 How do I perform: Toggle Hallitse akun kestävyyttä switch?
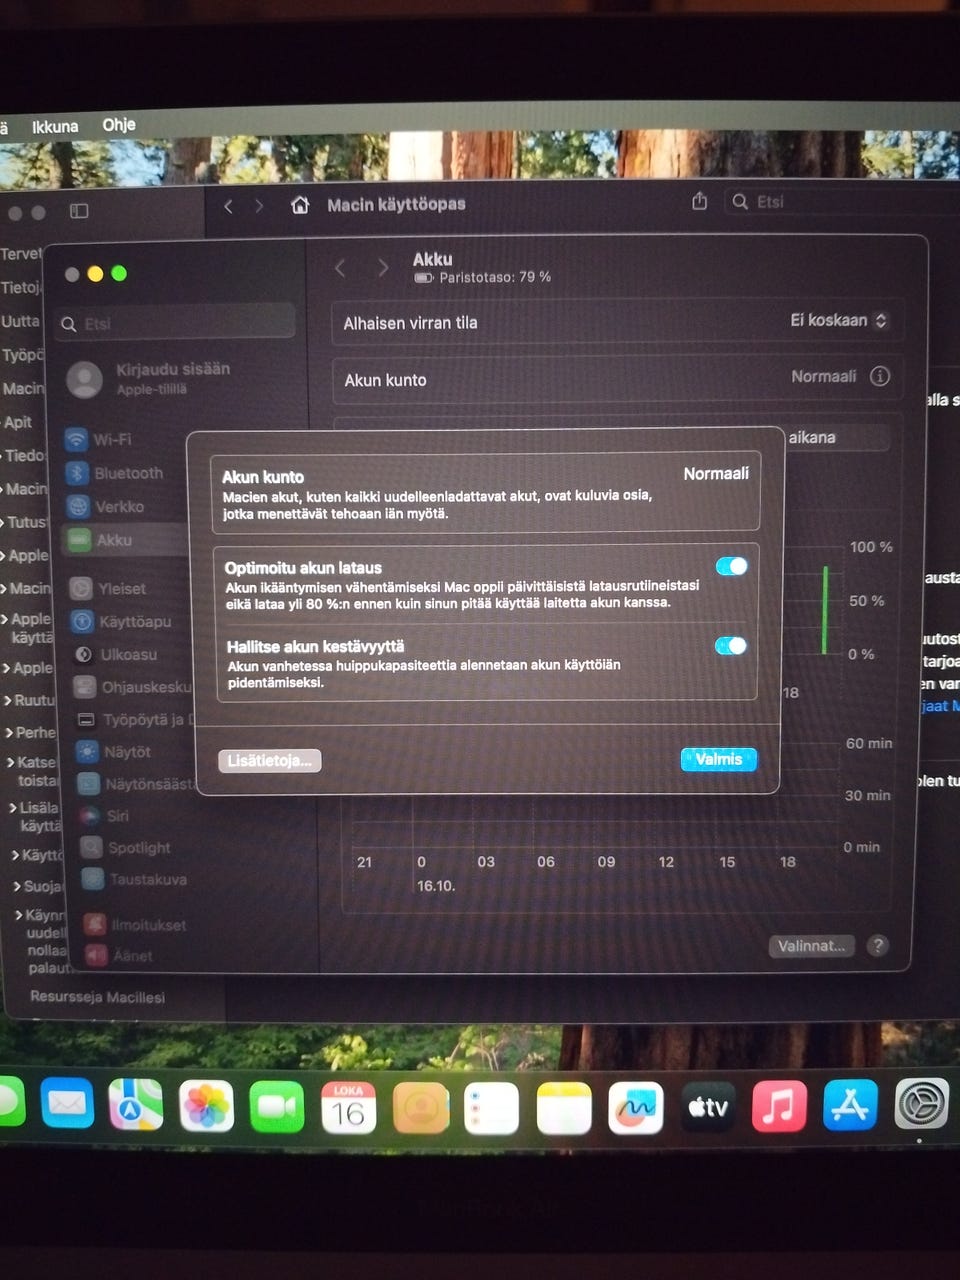point(732,645)
